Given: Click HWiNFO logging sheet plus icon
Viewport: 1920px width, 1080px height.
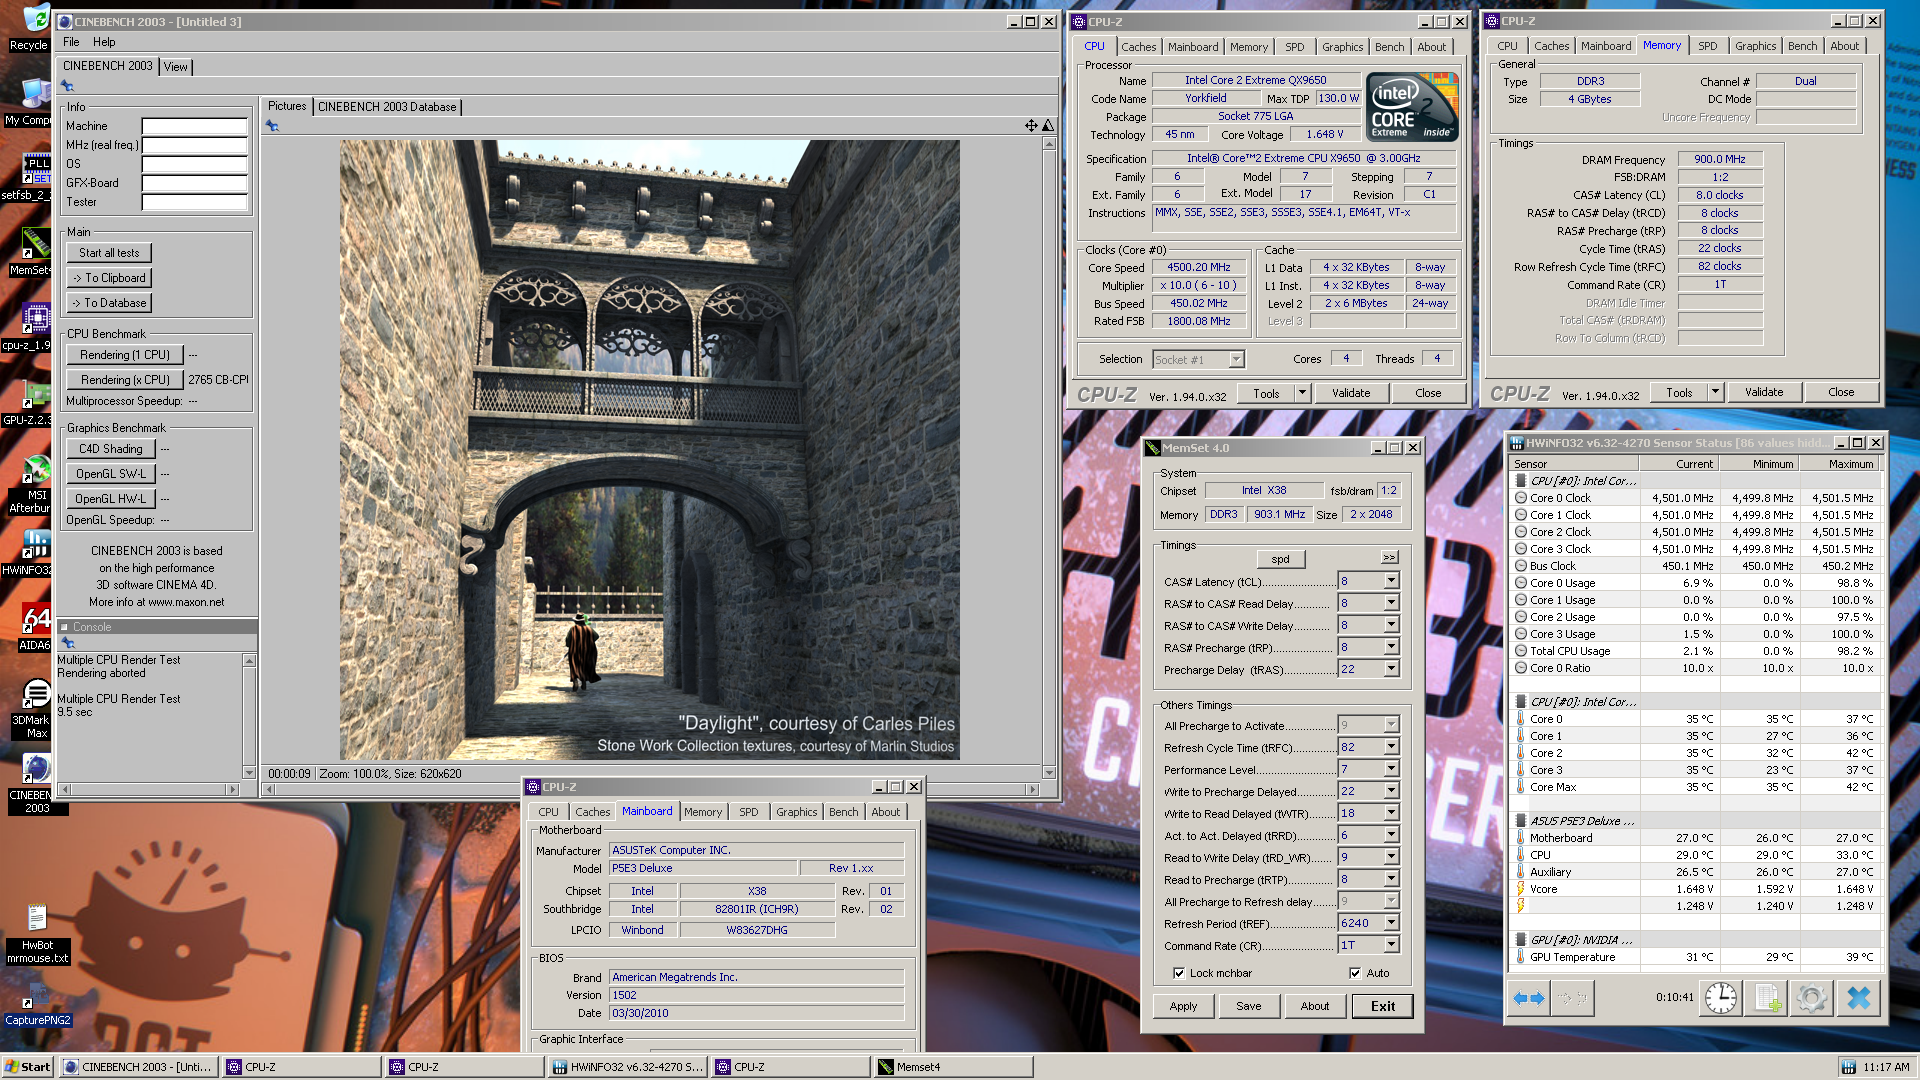Looking at the screenshot, I should coord(1766,998).
